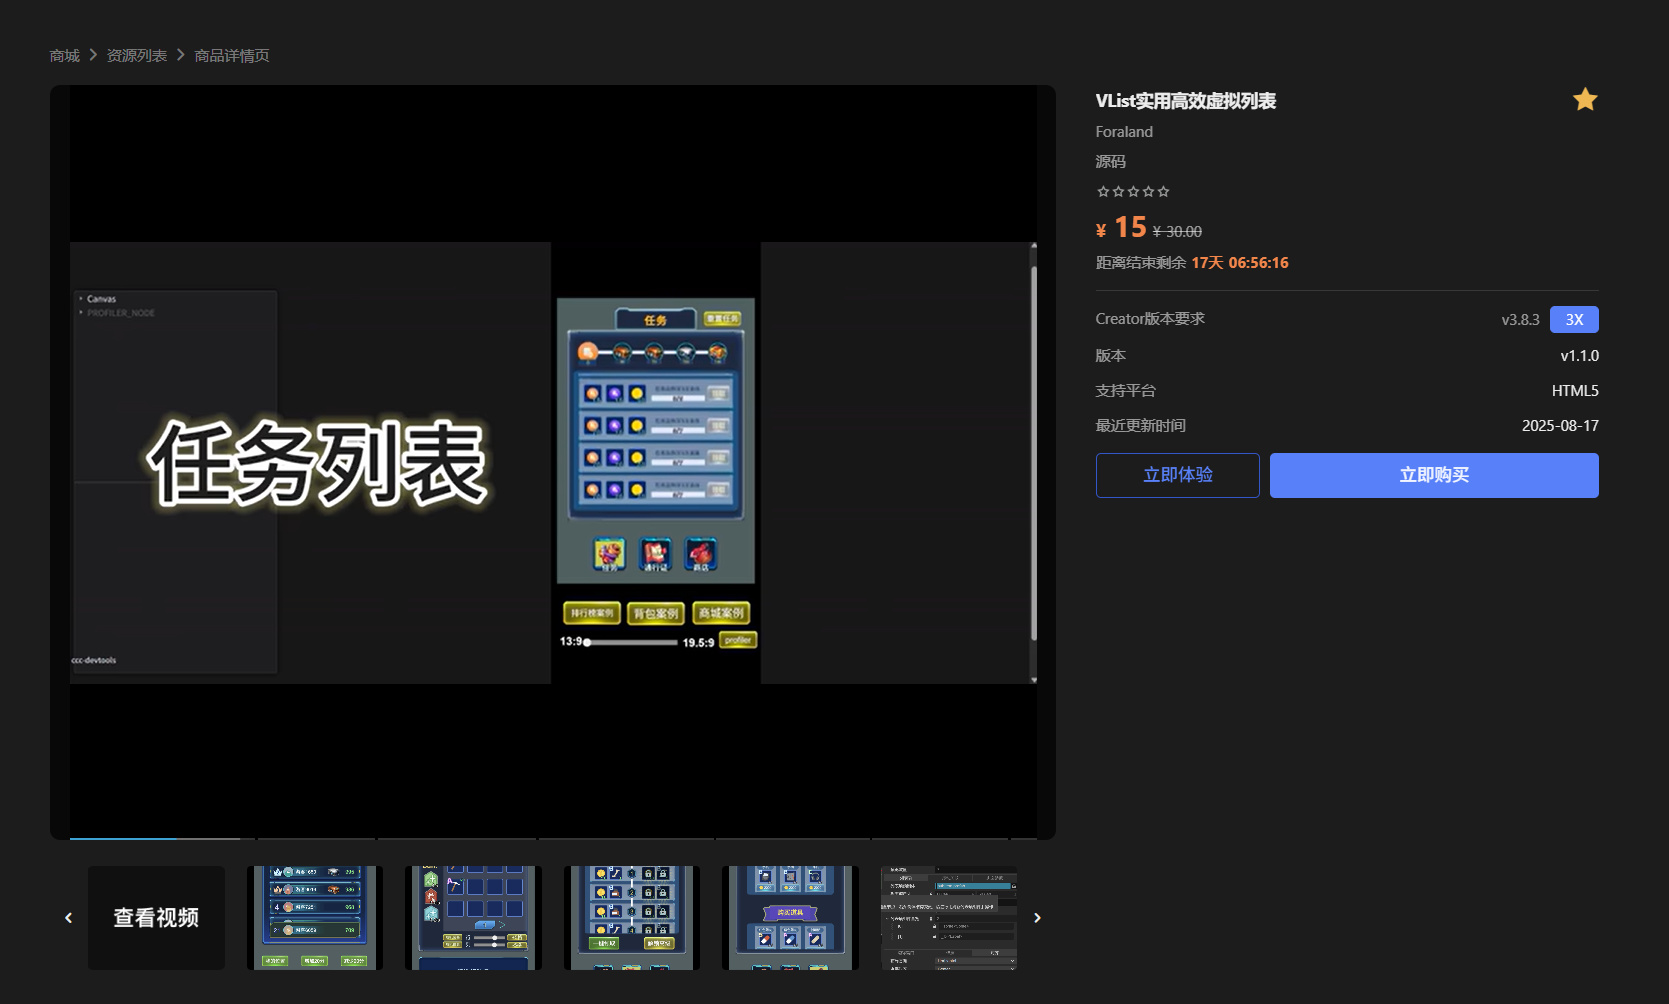The height and width of the screenshot is (1004, 1669).
Task: Click the first breadcrumb chevron after 商城
Action: click(93, 55)
